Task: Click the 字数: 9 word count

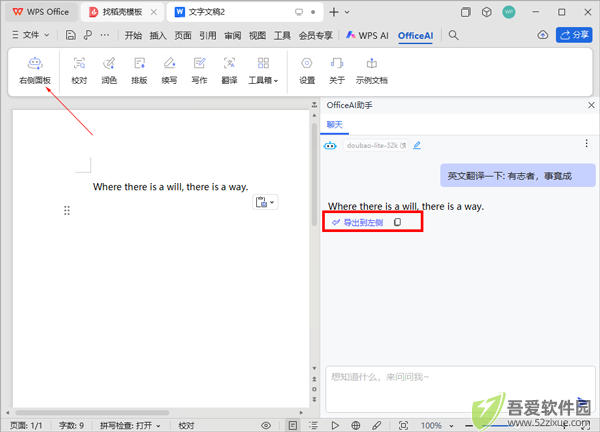Action: point(71,425)
